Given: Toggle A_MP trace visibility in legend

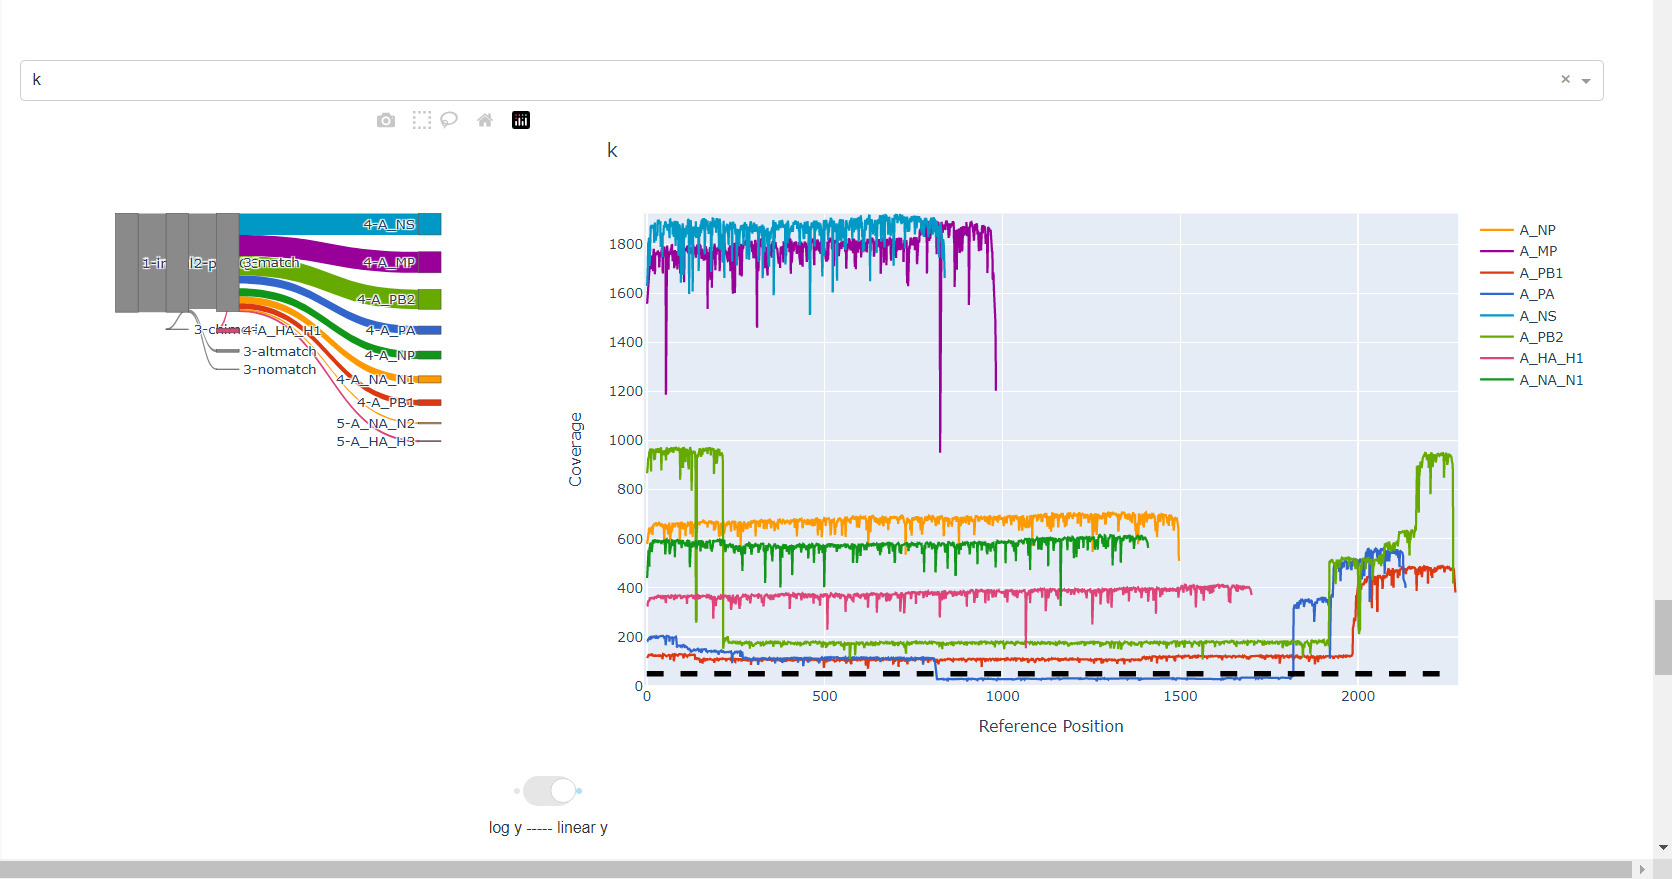Looking at the screenshot, I should (1537, 251).
